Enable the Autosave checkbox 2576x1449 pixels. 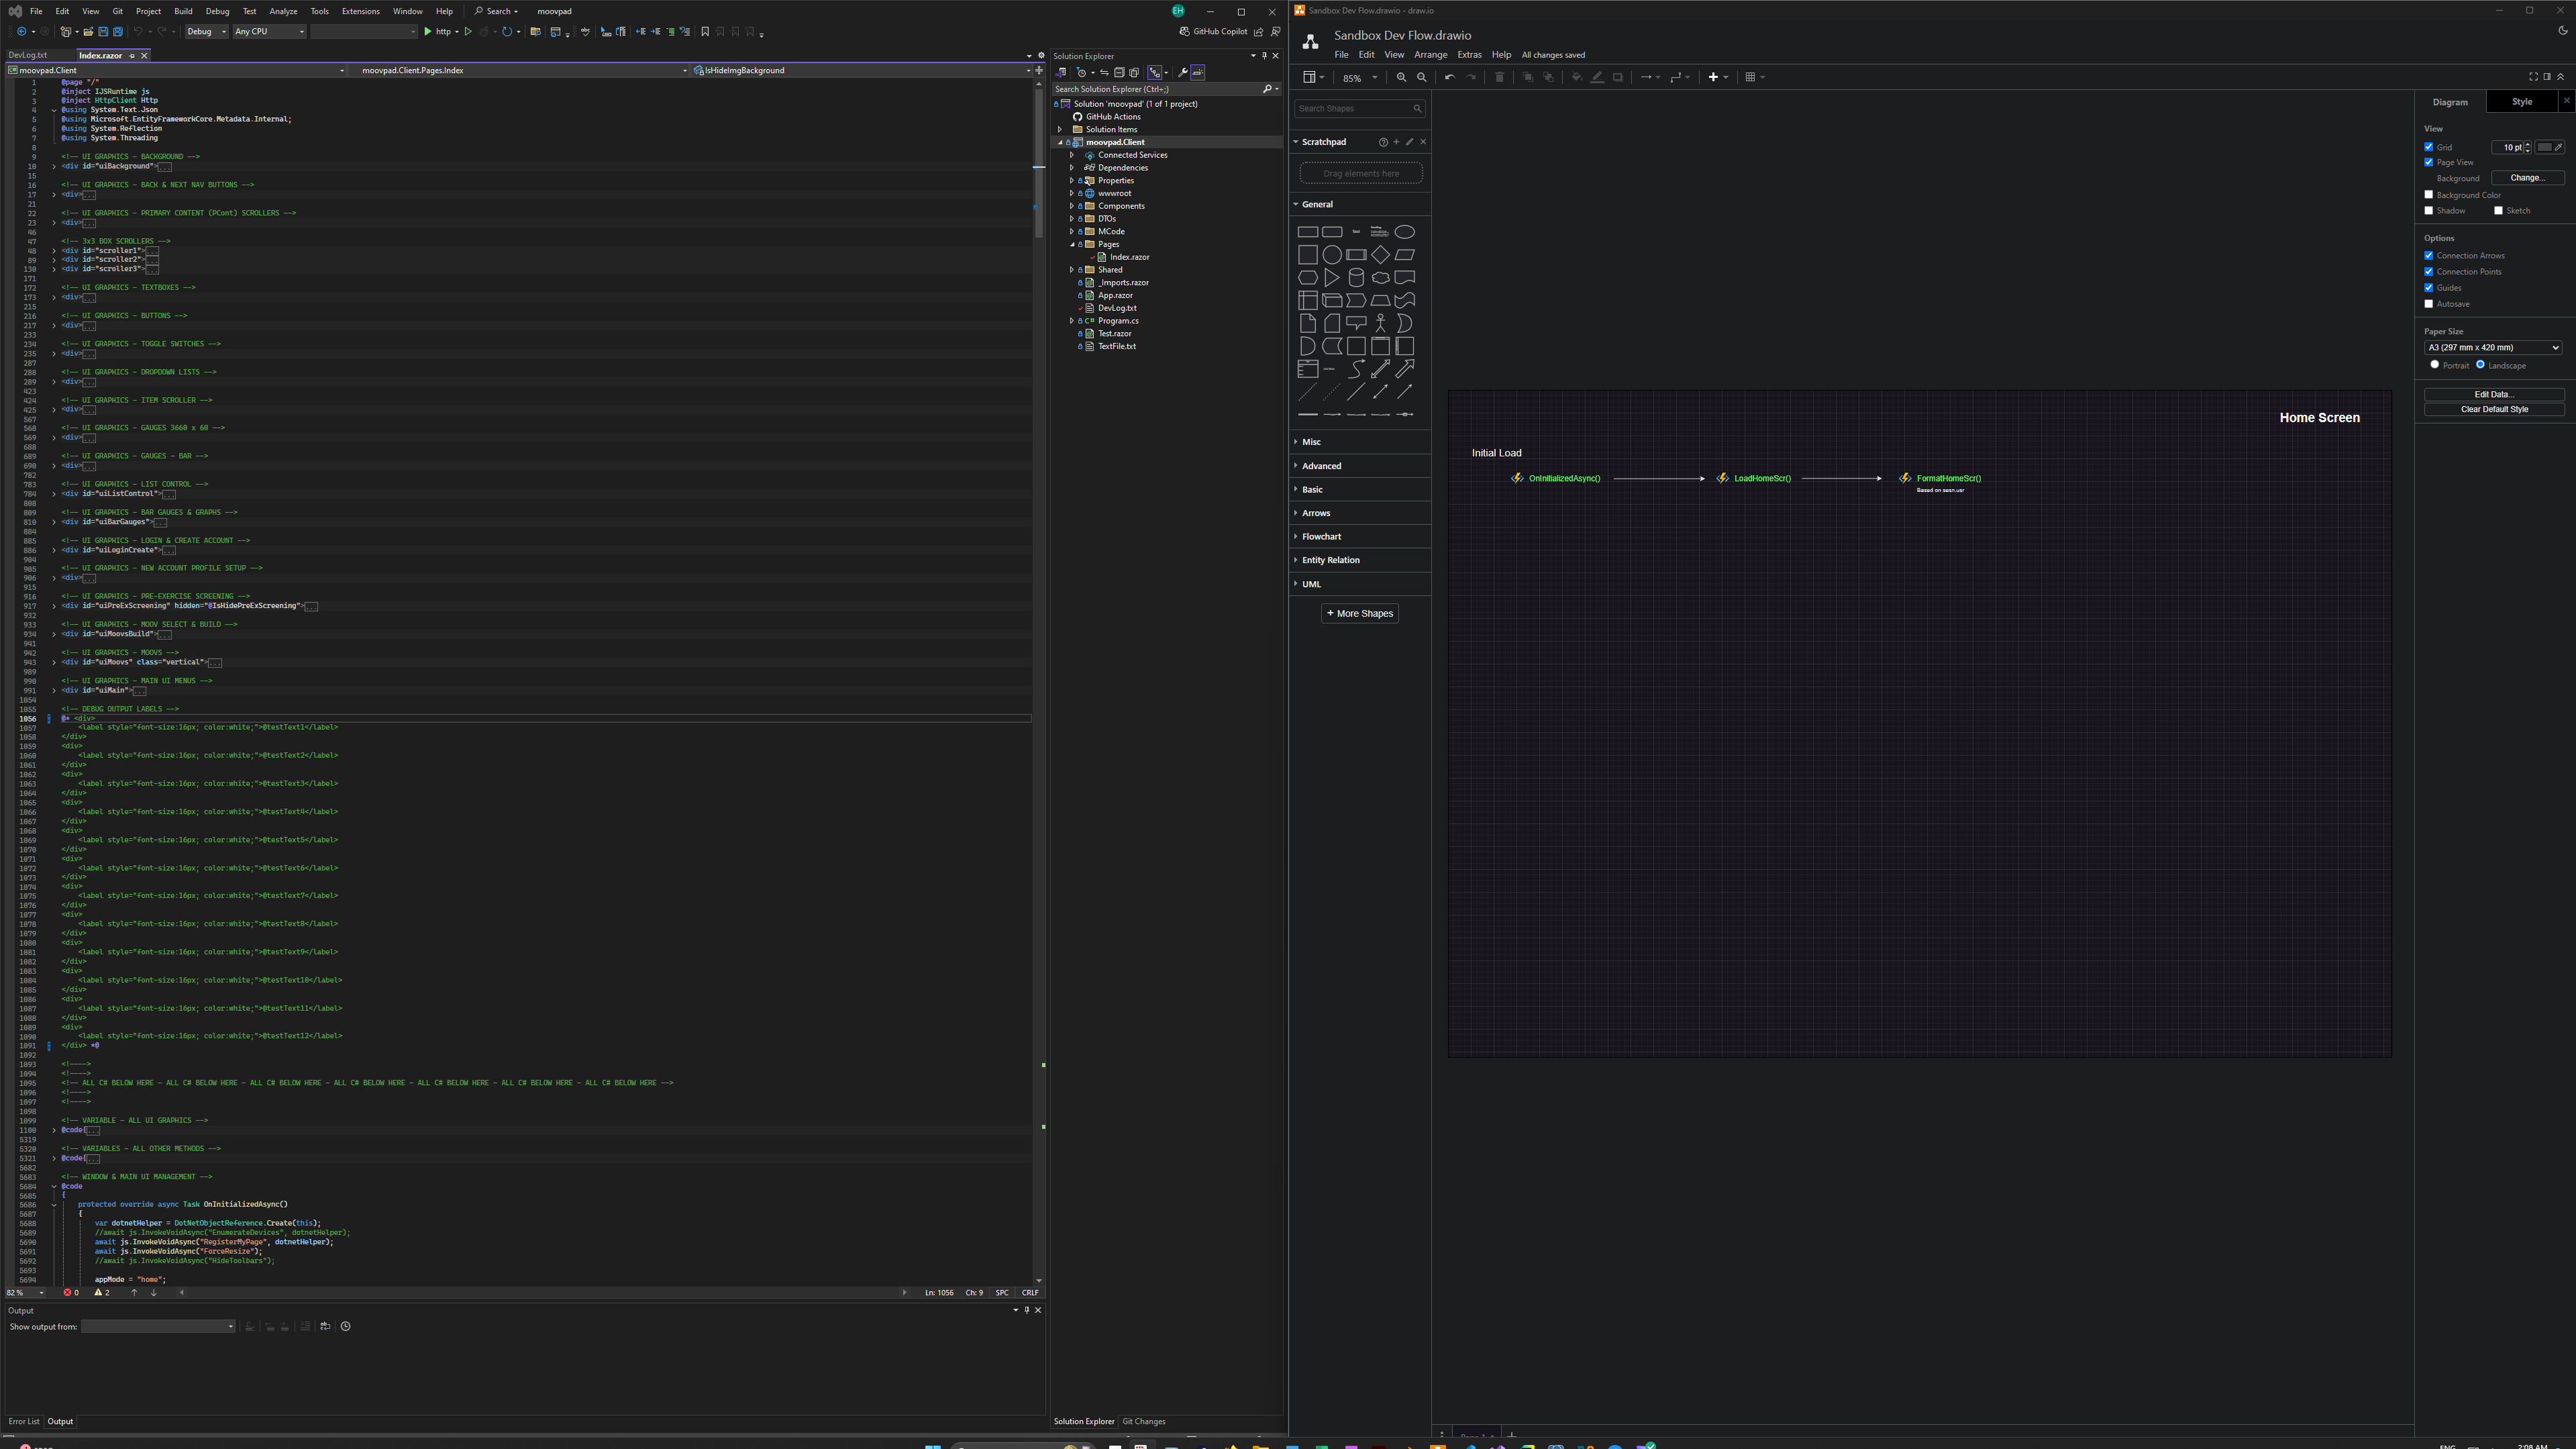pos(2429,304)
